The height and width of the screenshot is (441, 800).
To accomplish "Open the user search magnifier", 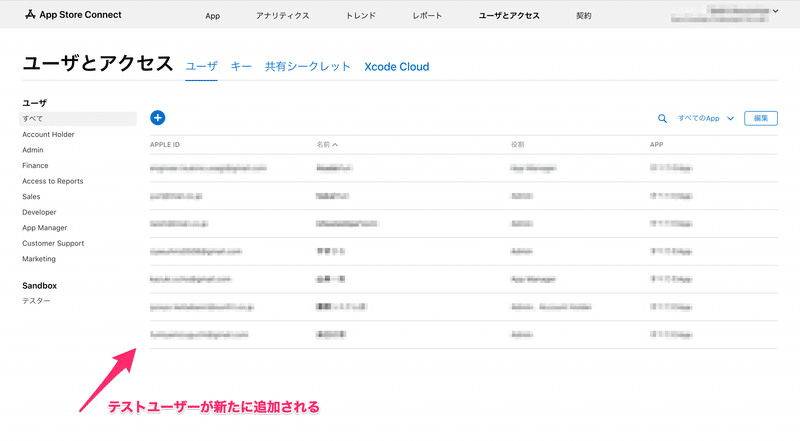I will (662, 118).
